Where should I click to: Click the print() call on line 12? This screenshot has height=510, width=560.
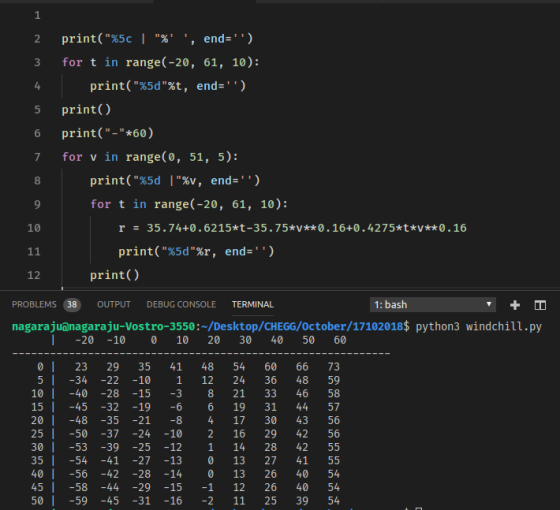(x=114, y=275)
